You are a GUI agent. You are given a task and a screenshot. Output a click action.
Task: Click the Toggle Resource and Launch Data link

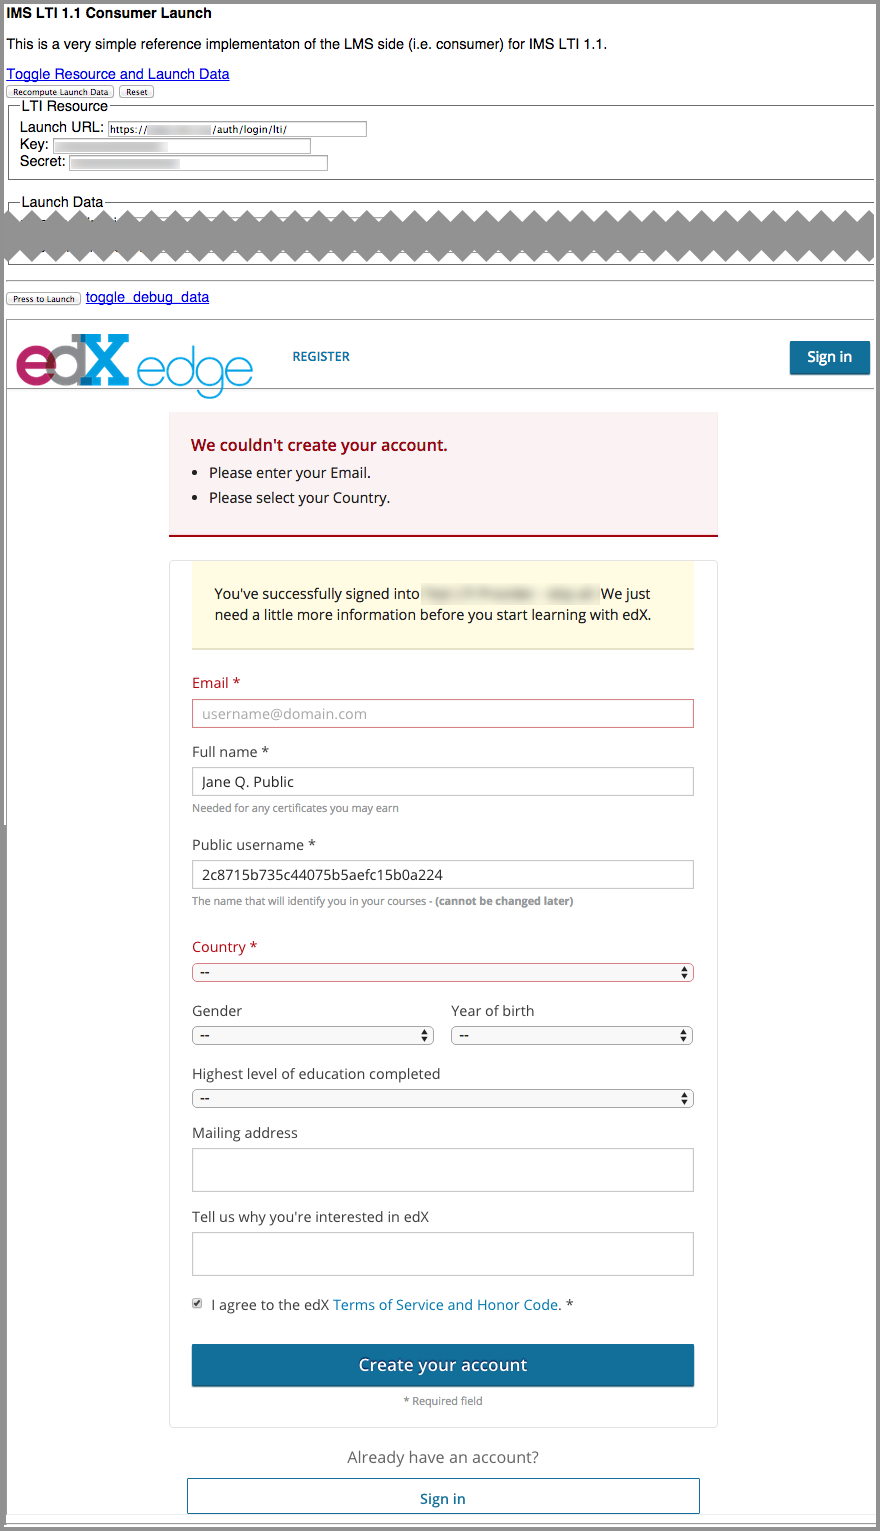coord(117,74)
